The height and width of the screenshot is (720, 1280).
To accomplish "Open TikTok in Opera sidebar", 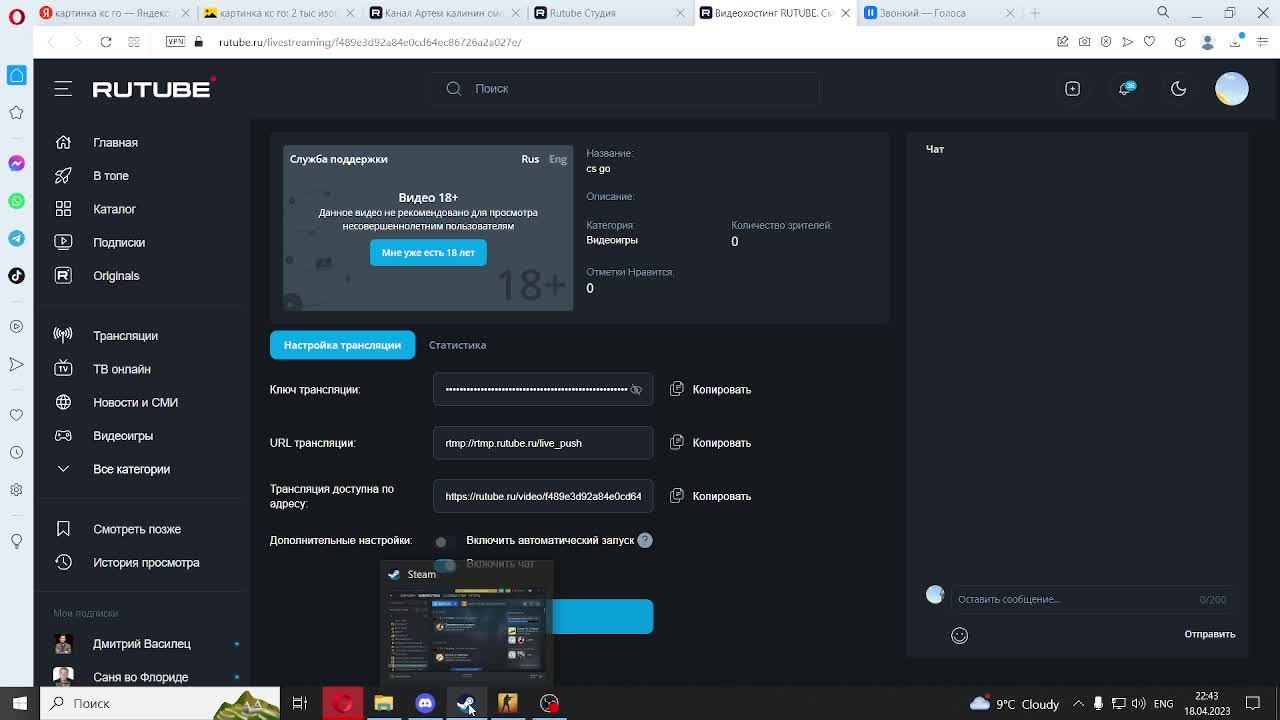I will [x=17, y=276].
